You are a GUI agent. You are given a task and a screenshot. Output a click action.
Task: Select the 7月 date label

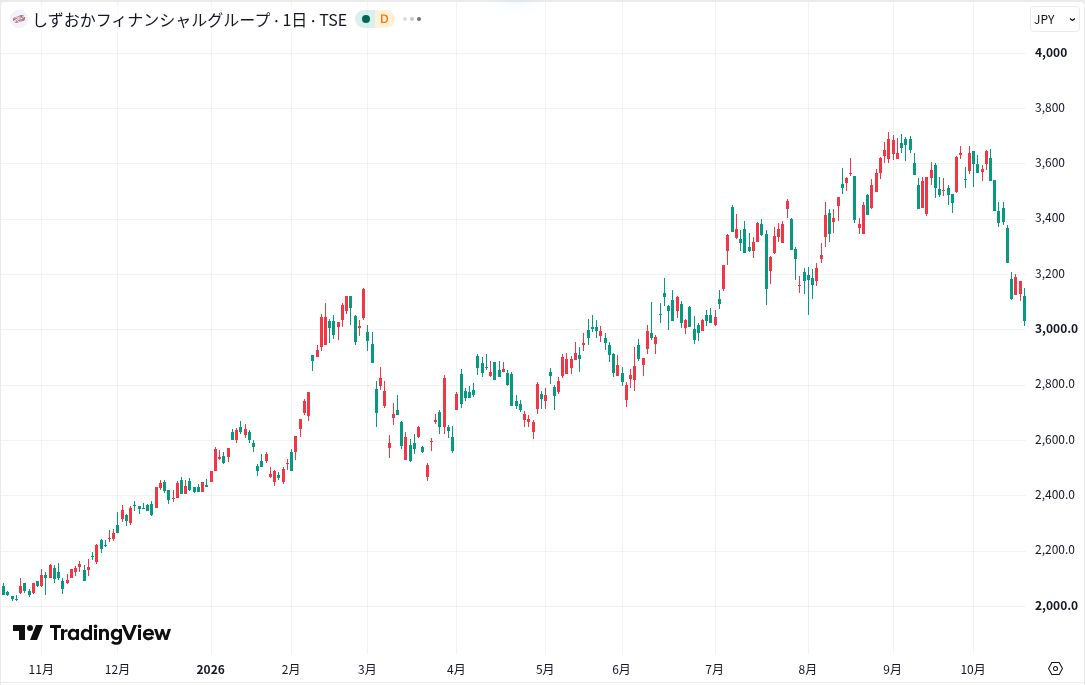click(x=714, y=670)
